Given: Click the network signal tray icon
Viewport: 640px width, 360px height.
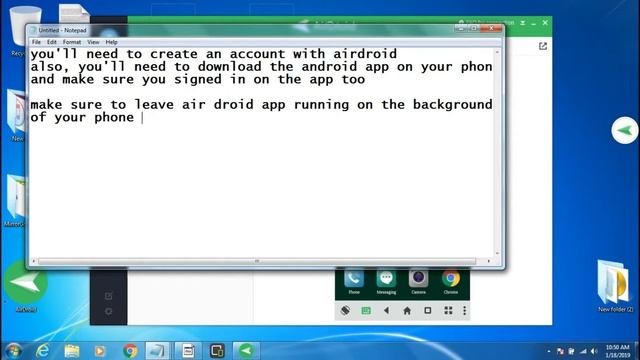Looking at the screenshot, I should pos(583,351).
